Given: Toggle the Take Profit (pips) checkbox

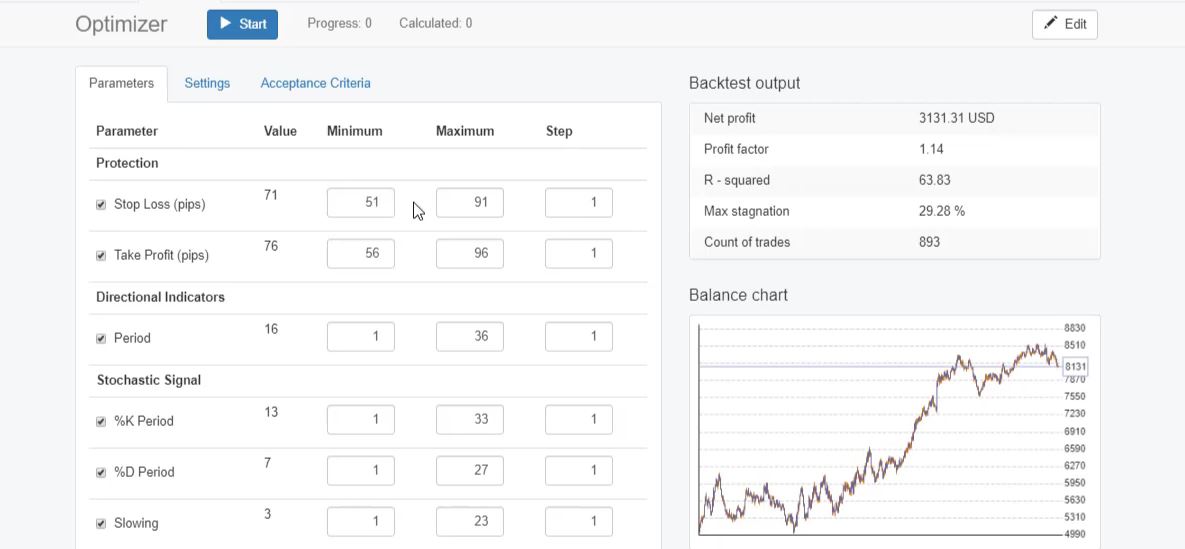Looking at the screenshot, I should point(101,256).
